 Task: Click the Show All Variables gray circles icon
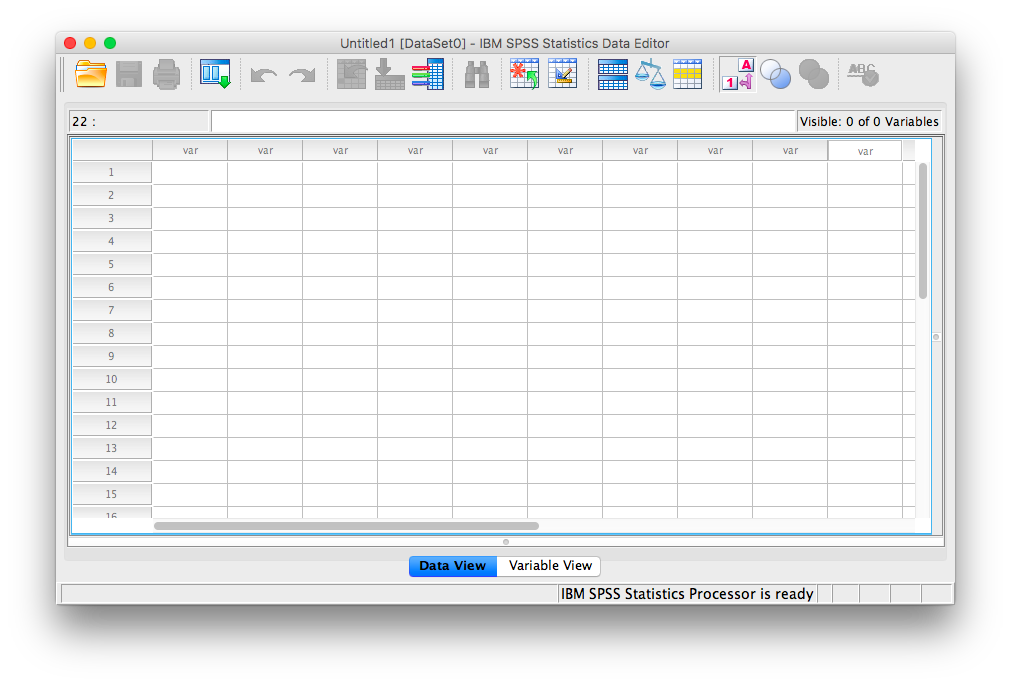tap(814, 74)
